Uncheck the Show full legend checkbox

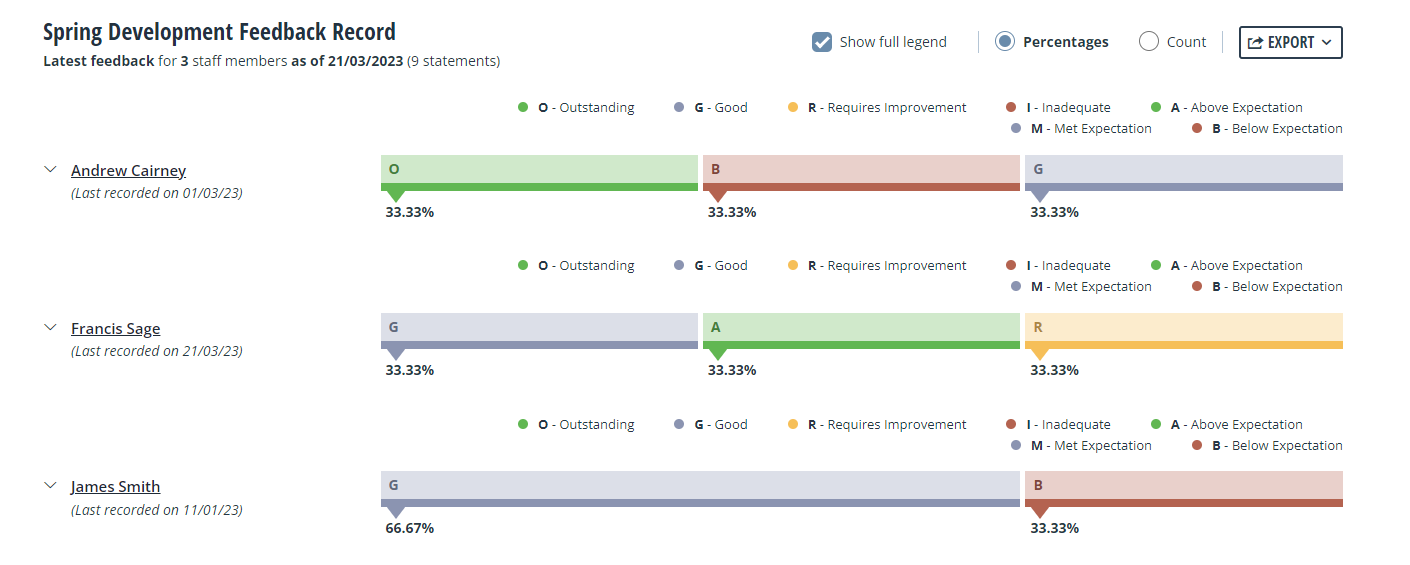pos(822,42)
